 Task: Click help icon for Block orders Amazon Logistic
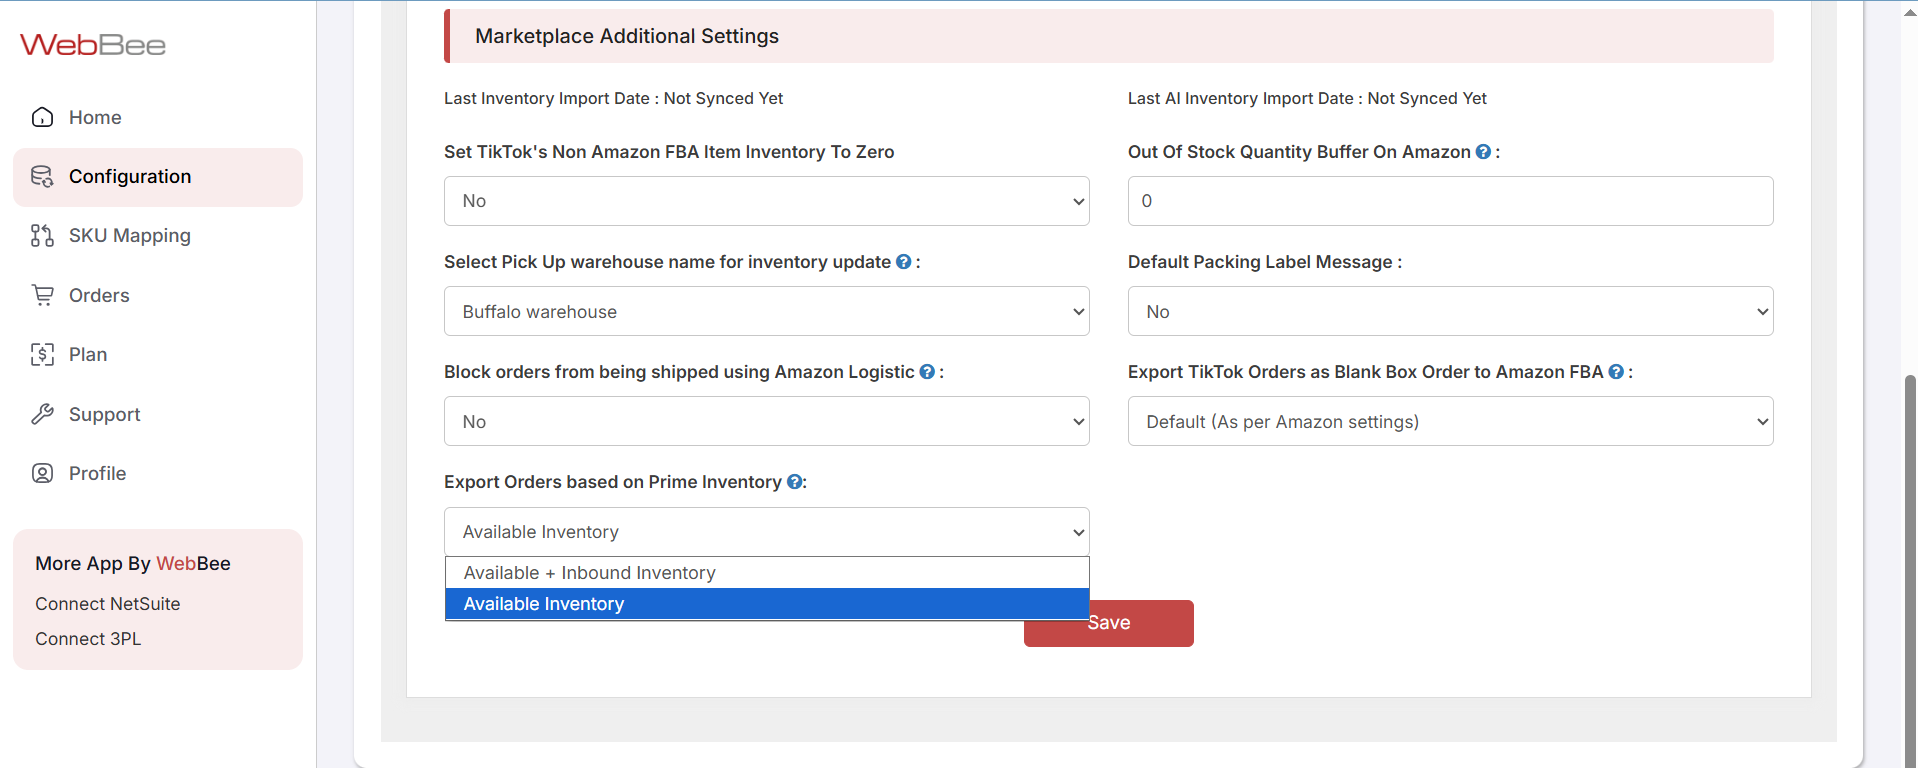[927, 372]
